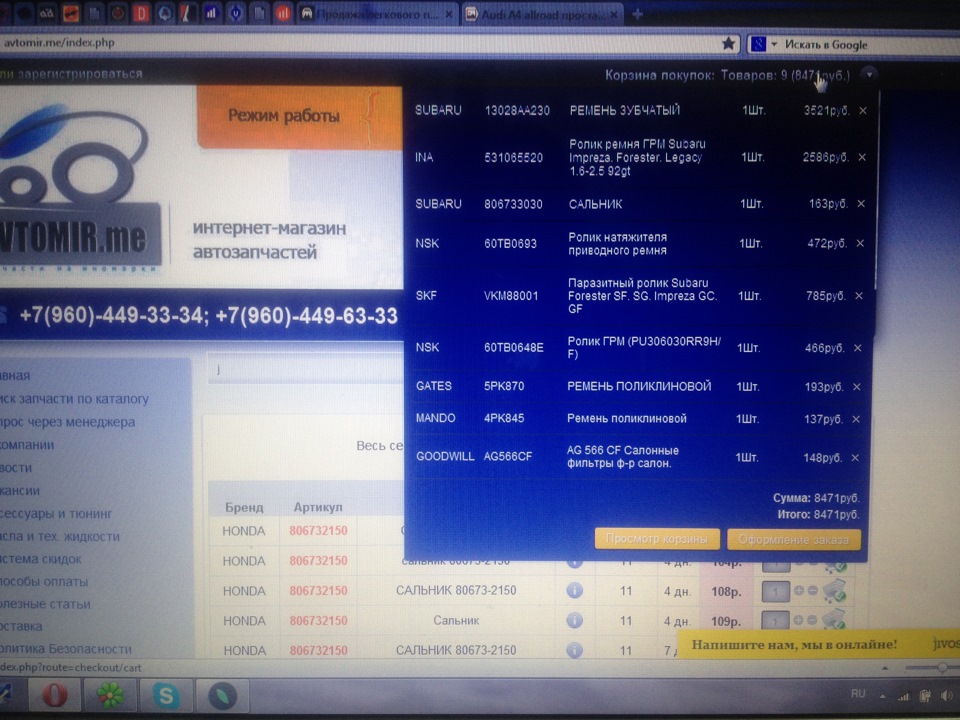This screenshot has height=720, width=960.
Task: Click the bookmark star icon
Action: coord(728,43)
